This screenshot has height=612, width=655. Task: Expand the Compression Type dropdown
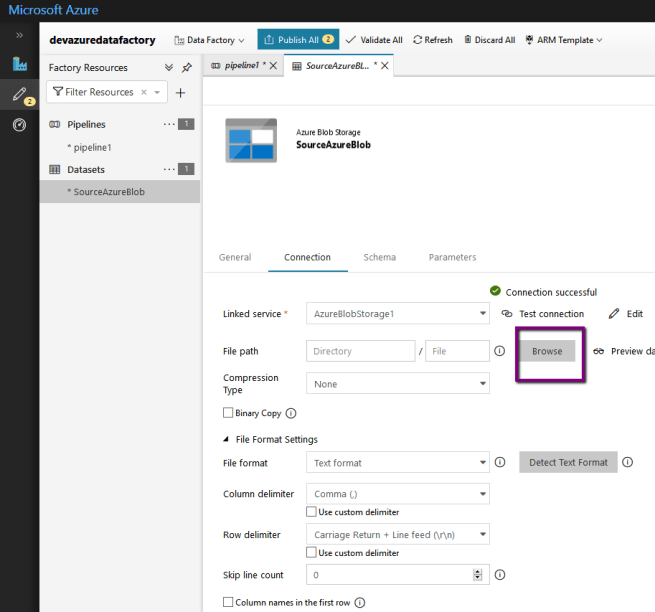(397, 384)
